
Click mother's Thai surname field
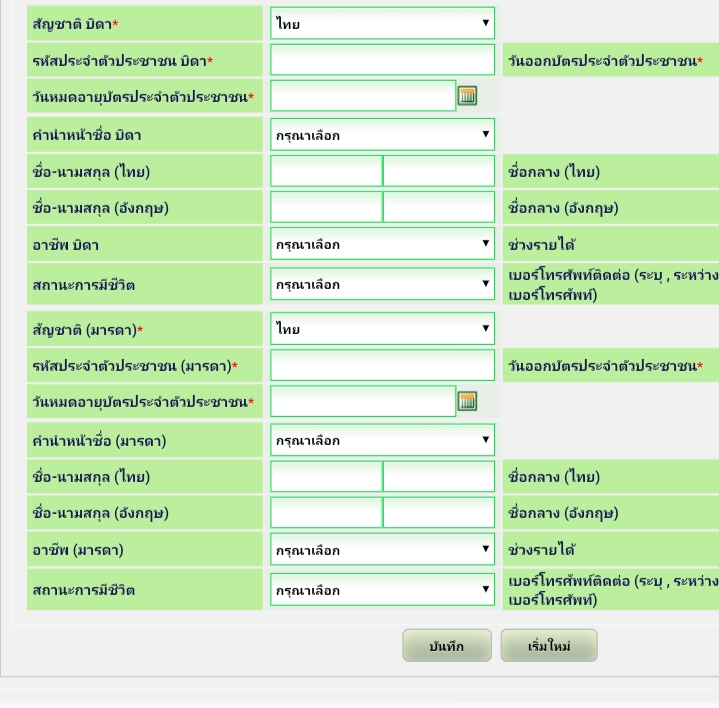pos(438,477)
